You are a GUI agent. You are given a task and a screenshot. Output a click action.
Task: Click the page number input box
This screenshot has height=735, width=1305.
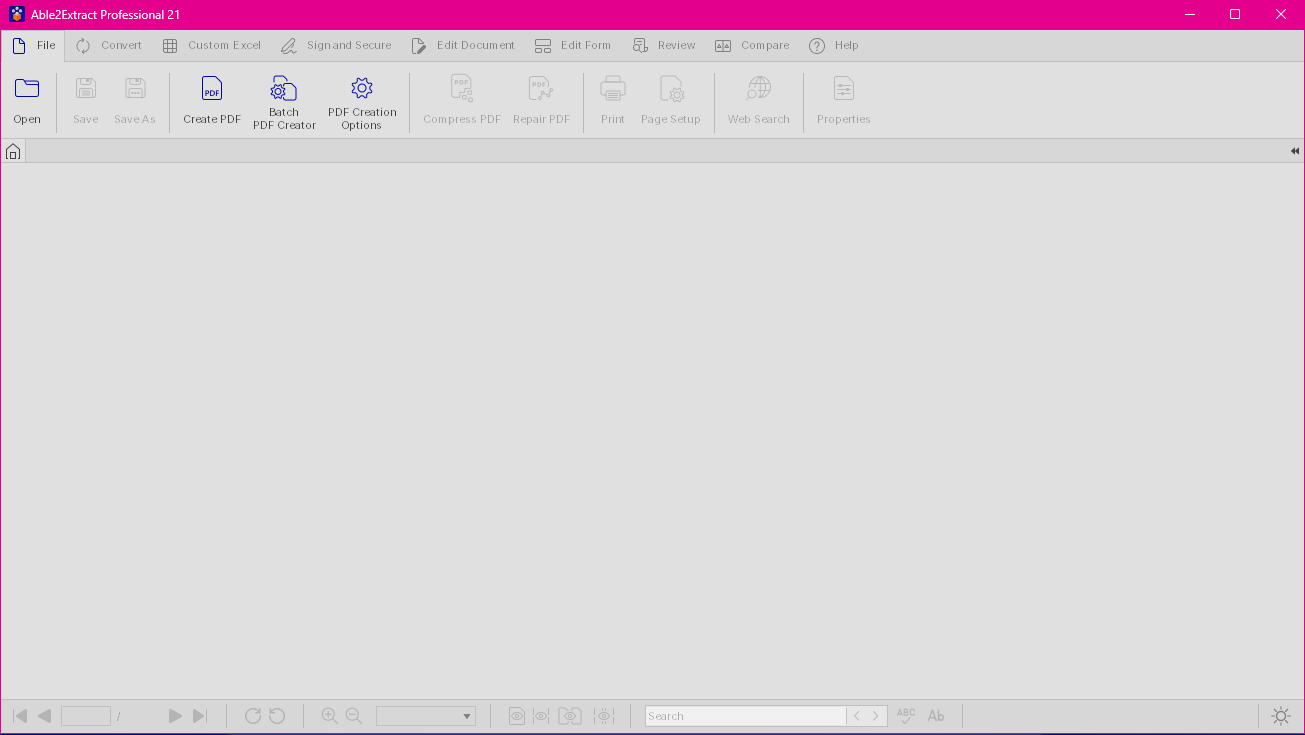tap(86, 716)
